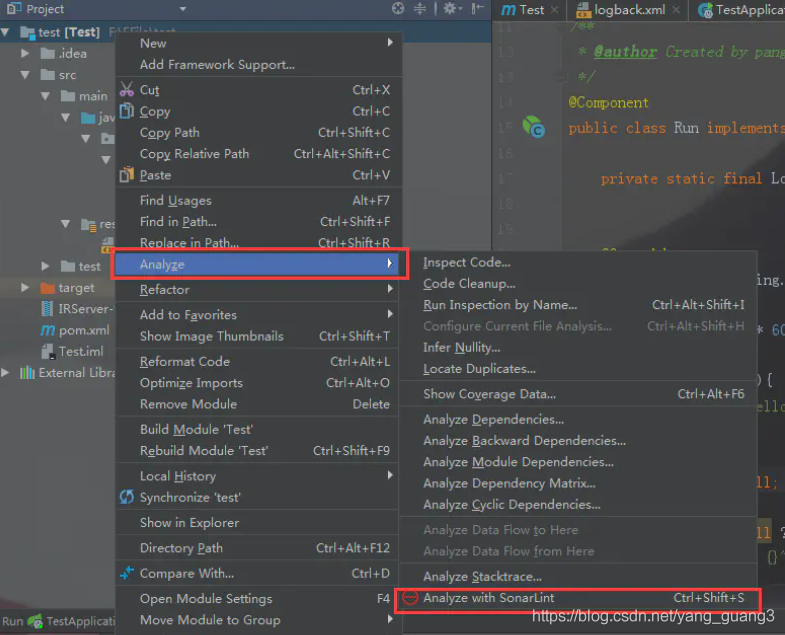This screenshot has height=635, width=785.
Task: Select Analyze Dependency Matrix...
Action: click(x=578, y=483)
